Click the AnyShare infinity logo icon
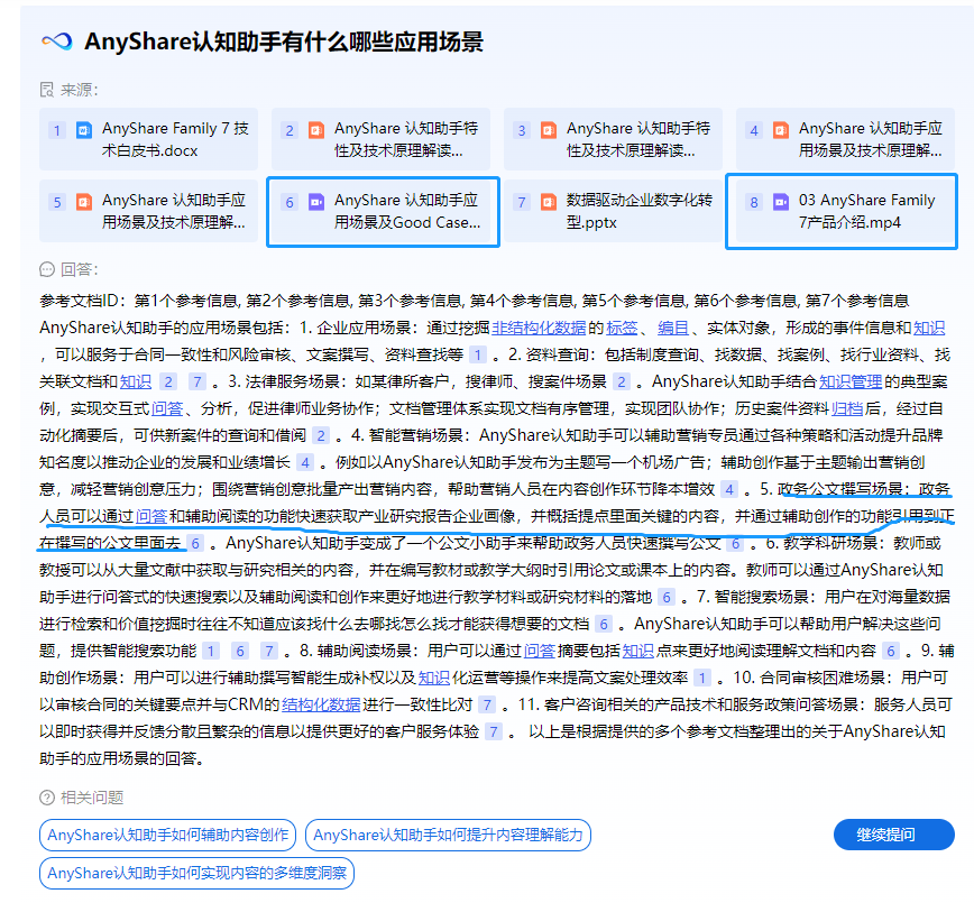This screenshot has width=974, height=904. (x=57, y=41)
